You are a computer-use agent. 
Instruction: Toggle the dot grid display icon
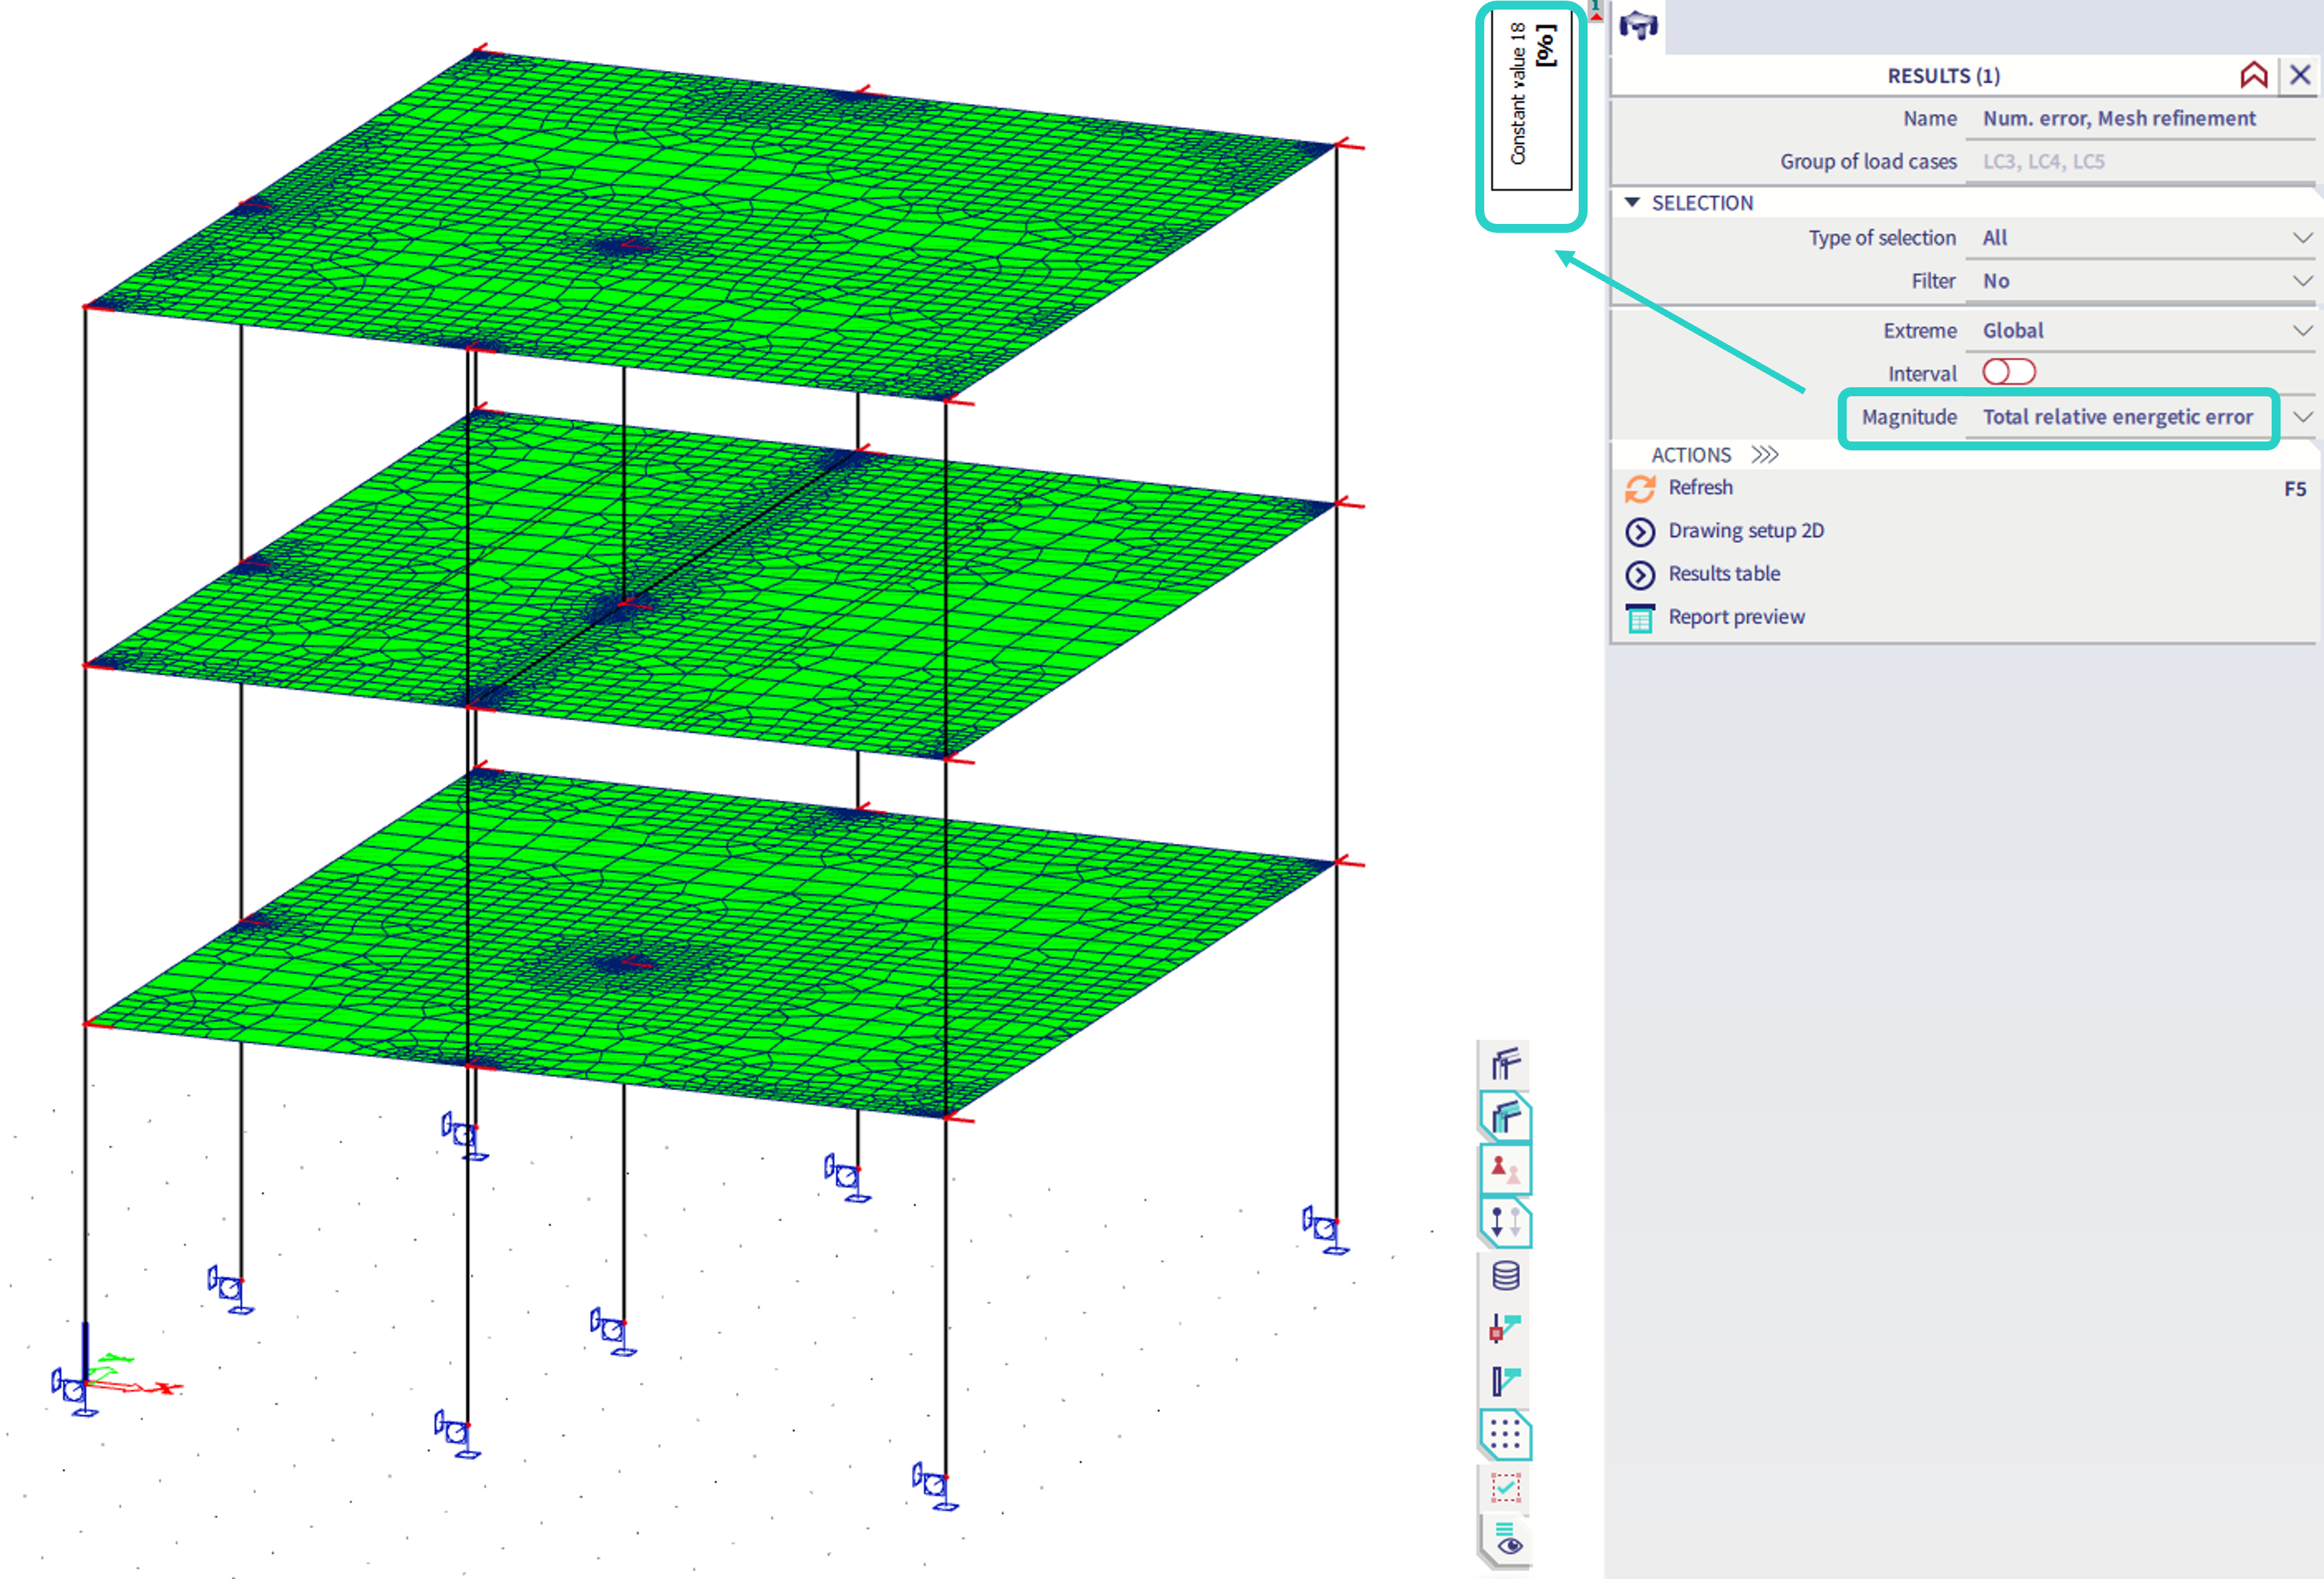(x=1505, y=1435)
